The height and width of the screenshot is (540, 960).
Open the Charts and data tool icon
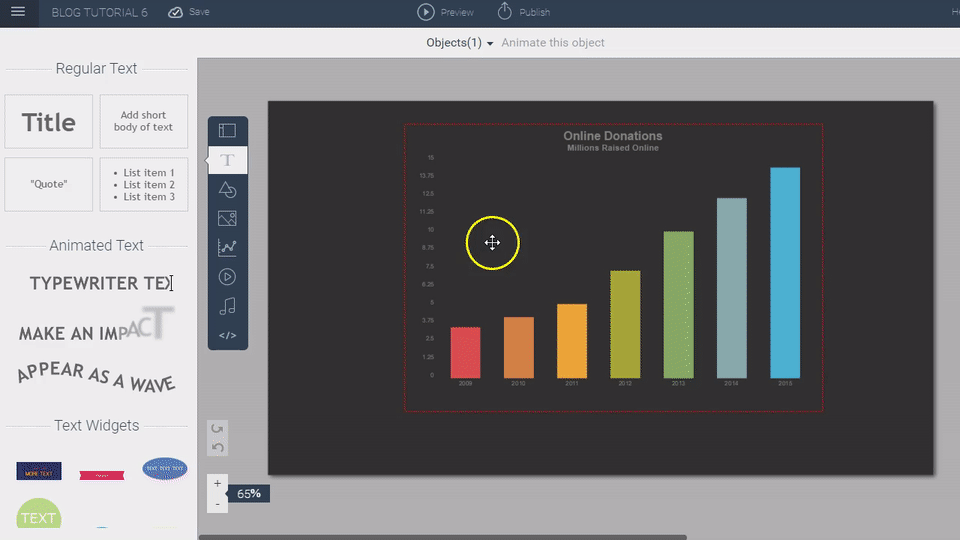pyautogui.click(x=227, y=247)
